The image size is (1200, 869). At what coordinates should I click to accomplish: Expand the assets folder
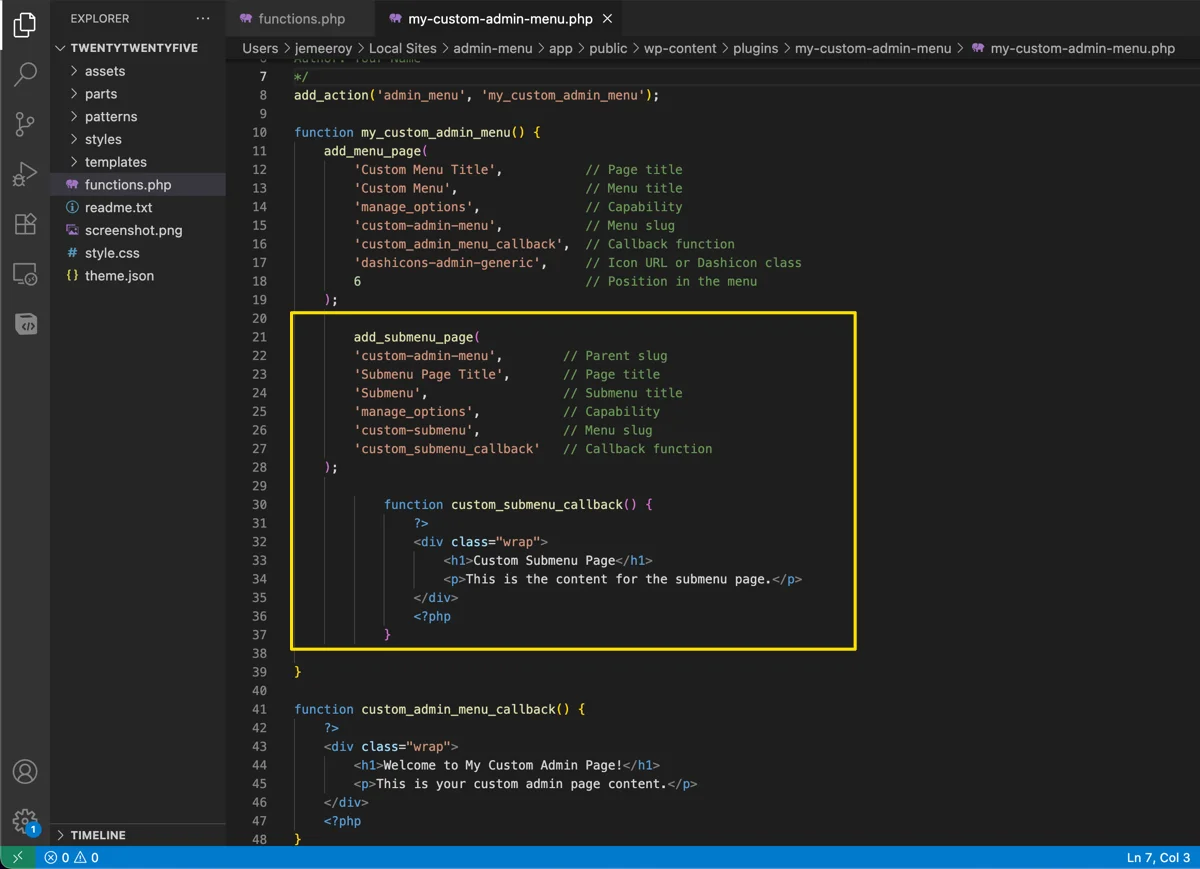pos(104,71)
